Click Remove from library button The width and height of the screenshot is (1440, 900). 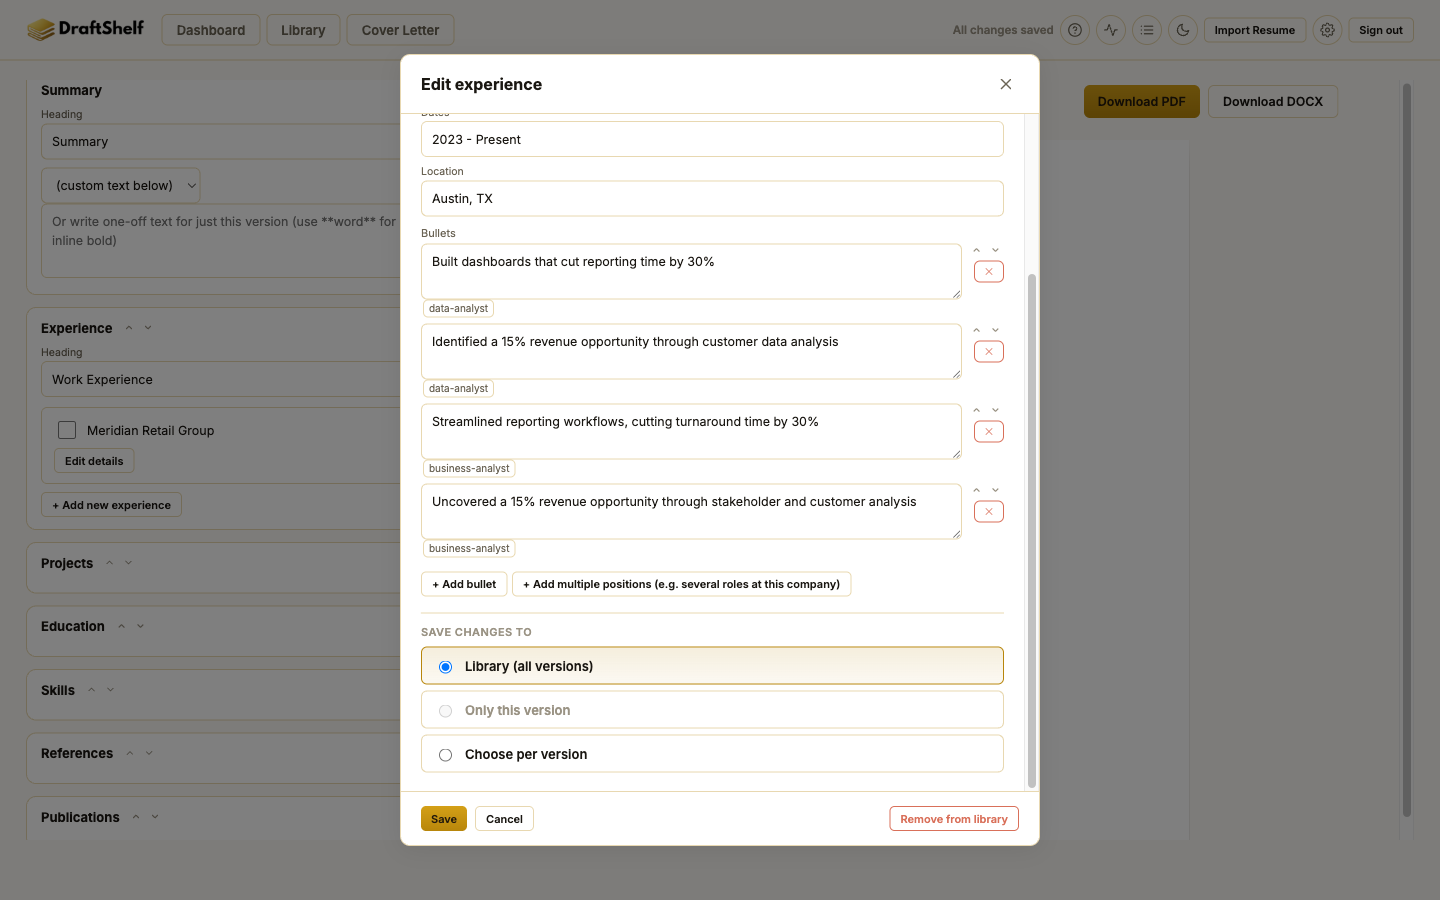click(x=954, y=819)
